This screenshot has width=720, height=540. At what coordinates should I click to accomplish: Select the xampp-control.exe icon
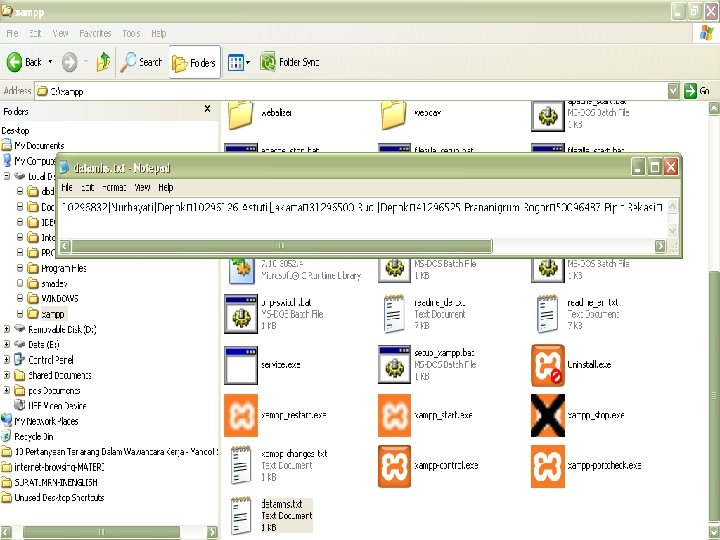pyautogui.click(x=394, y=466)
